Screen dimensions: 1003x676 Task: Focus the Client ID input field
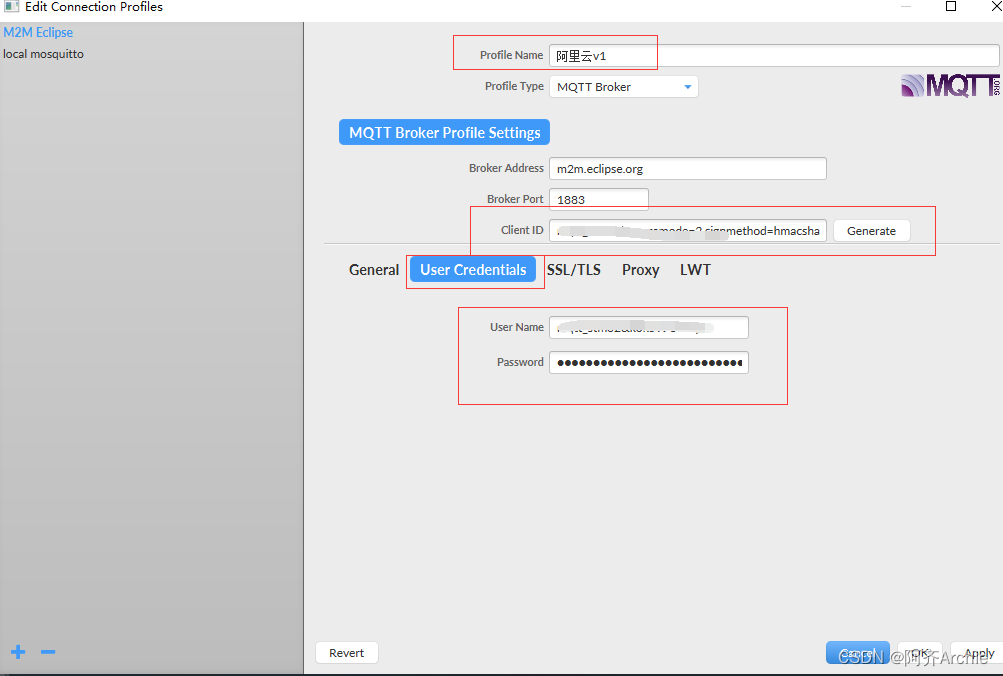pos(688,231)
